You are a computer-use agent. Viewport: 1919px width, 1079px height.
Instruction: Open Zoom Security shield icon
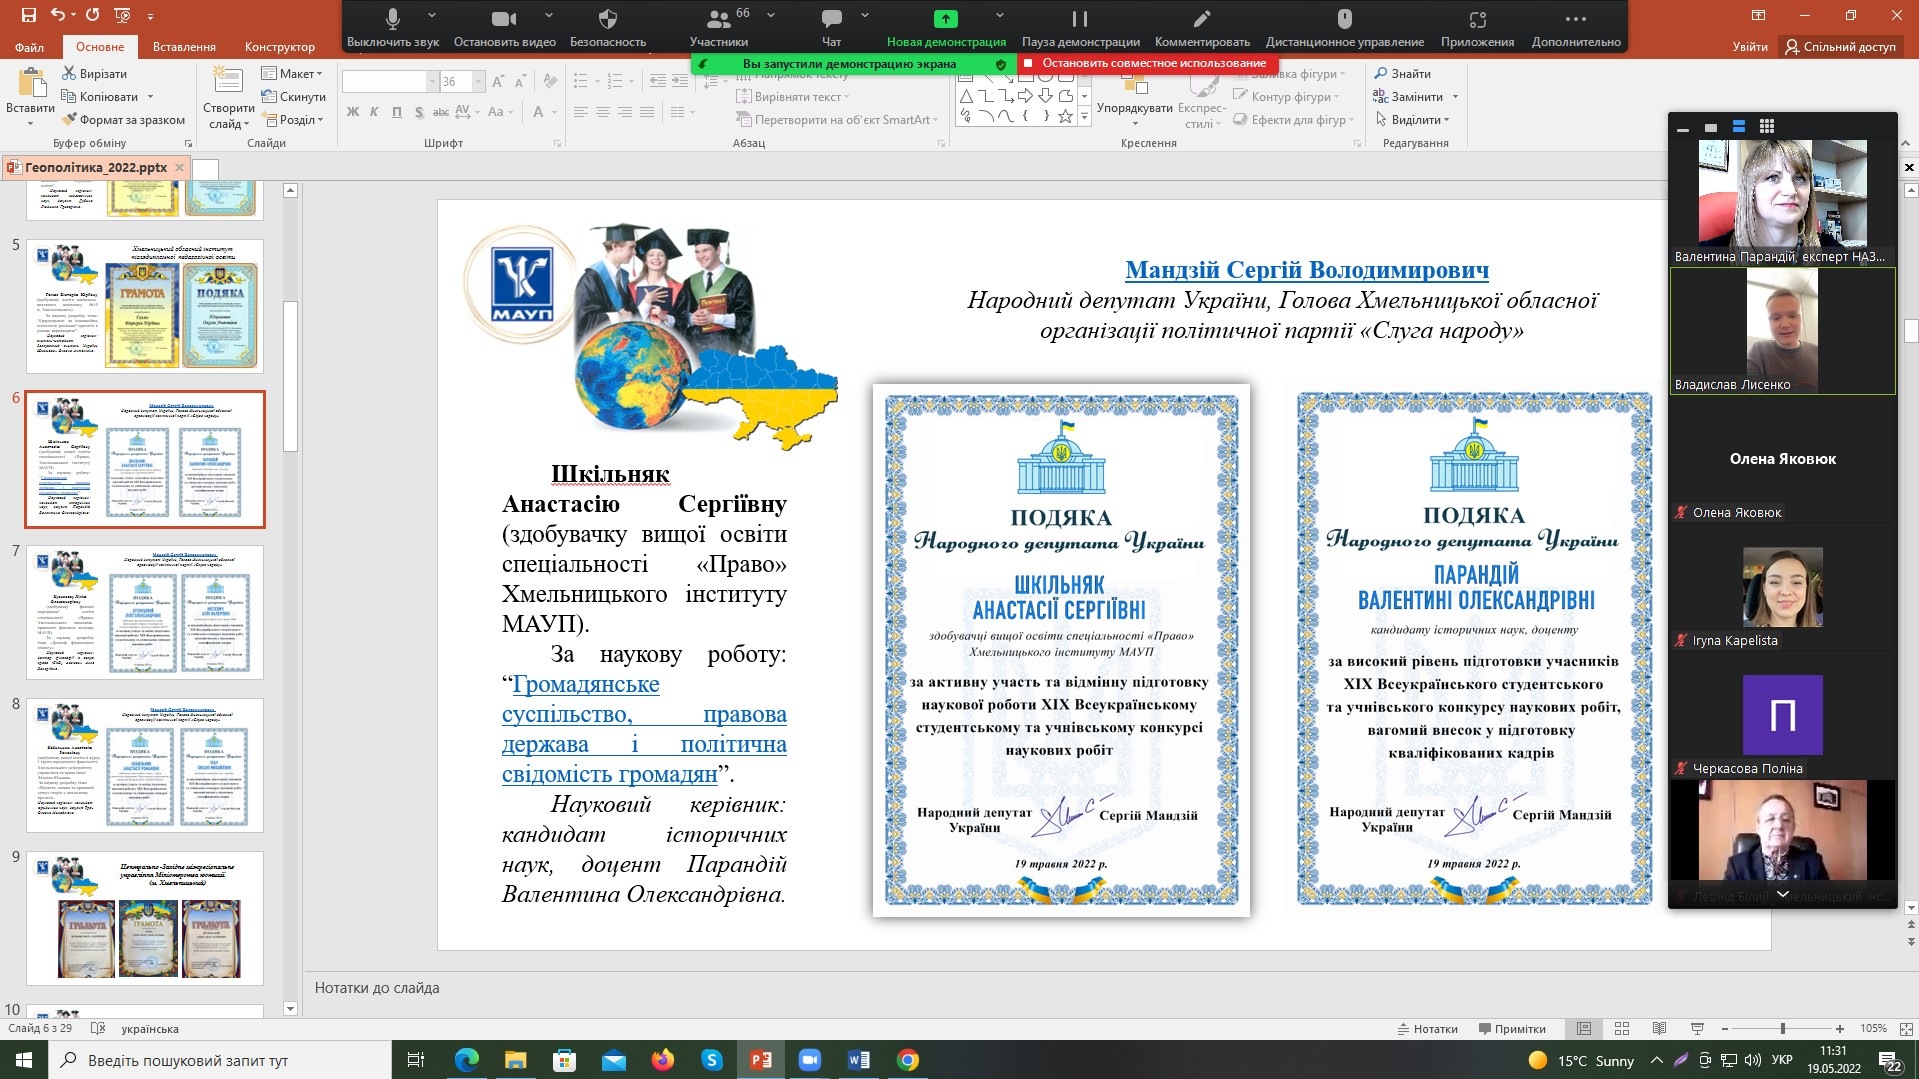tap(607, 19)
